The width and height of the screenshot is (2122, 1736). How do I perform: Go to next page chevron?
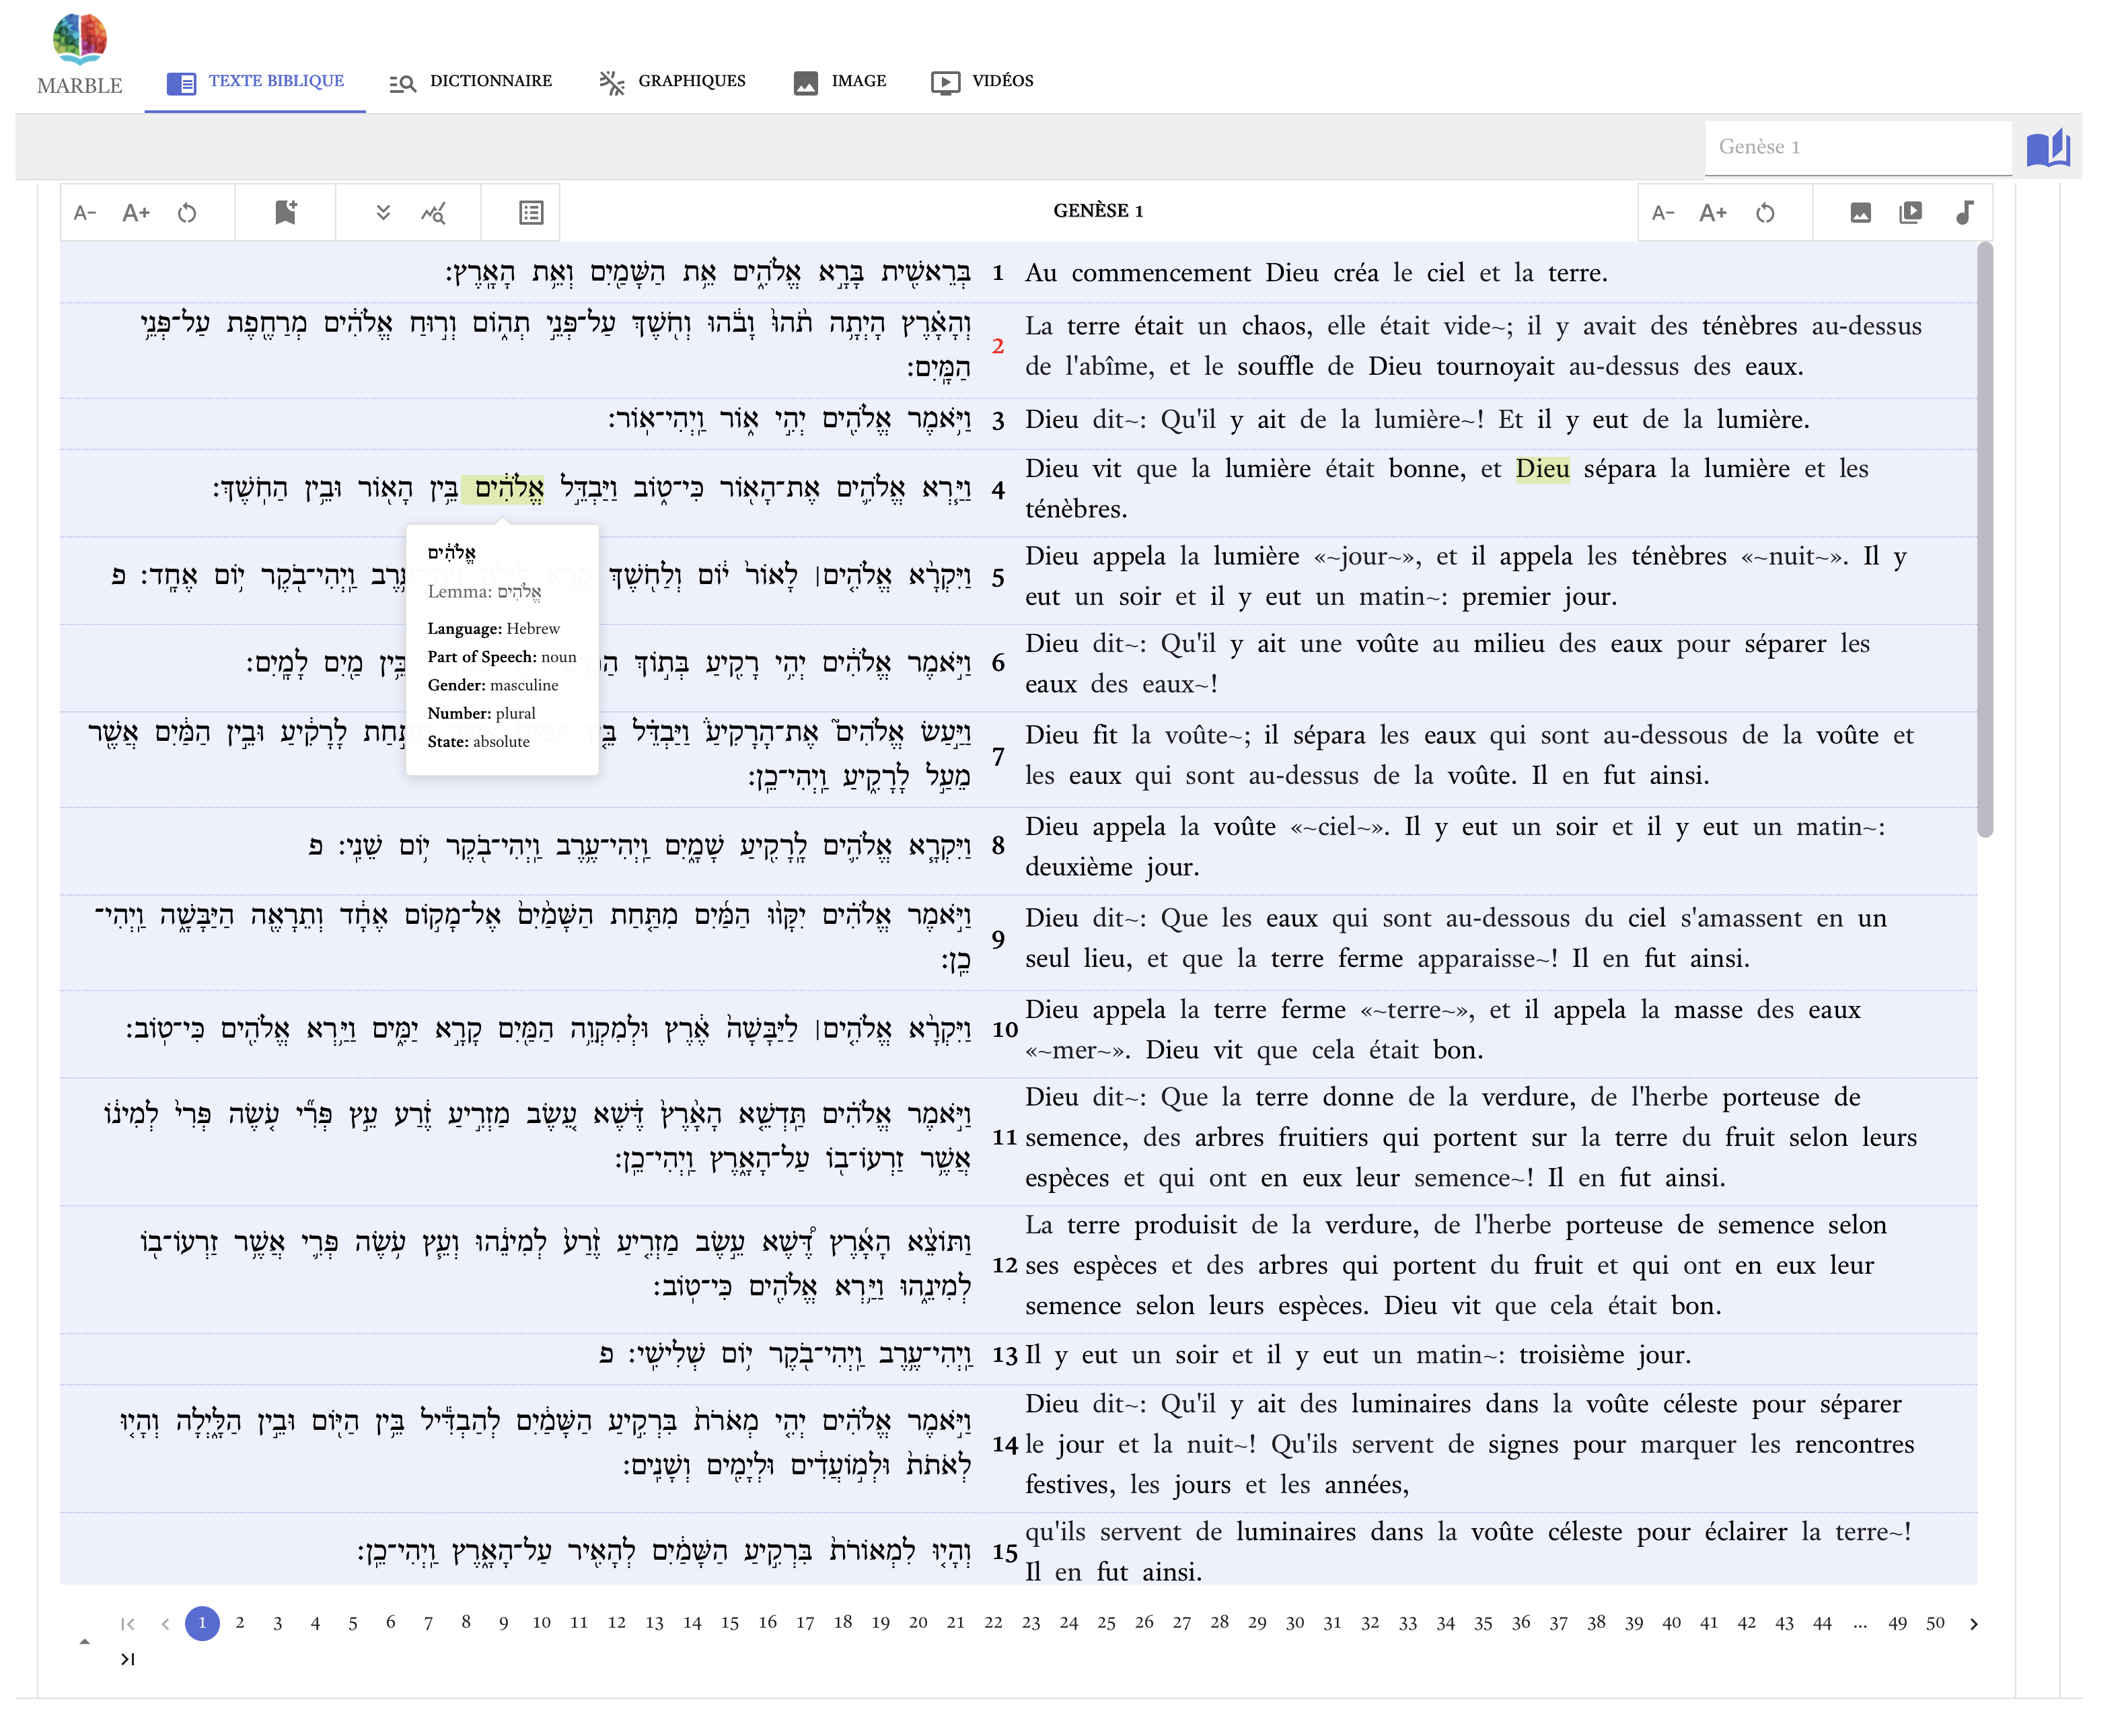point(1973,1623)
